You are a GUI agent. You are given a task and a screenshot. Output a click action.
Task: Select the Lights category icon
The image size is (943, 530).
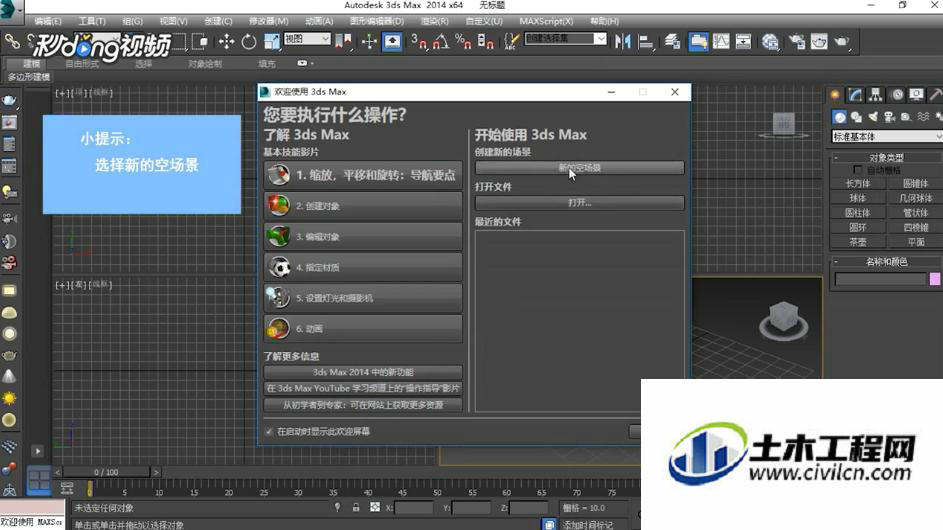pyautogui.click(x=873, y=117)
